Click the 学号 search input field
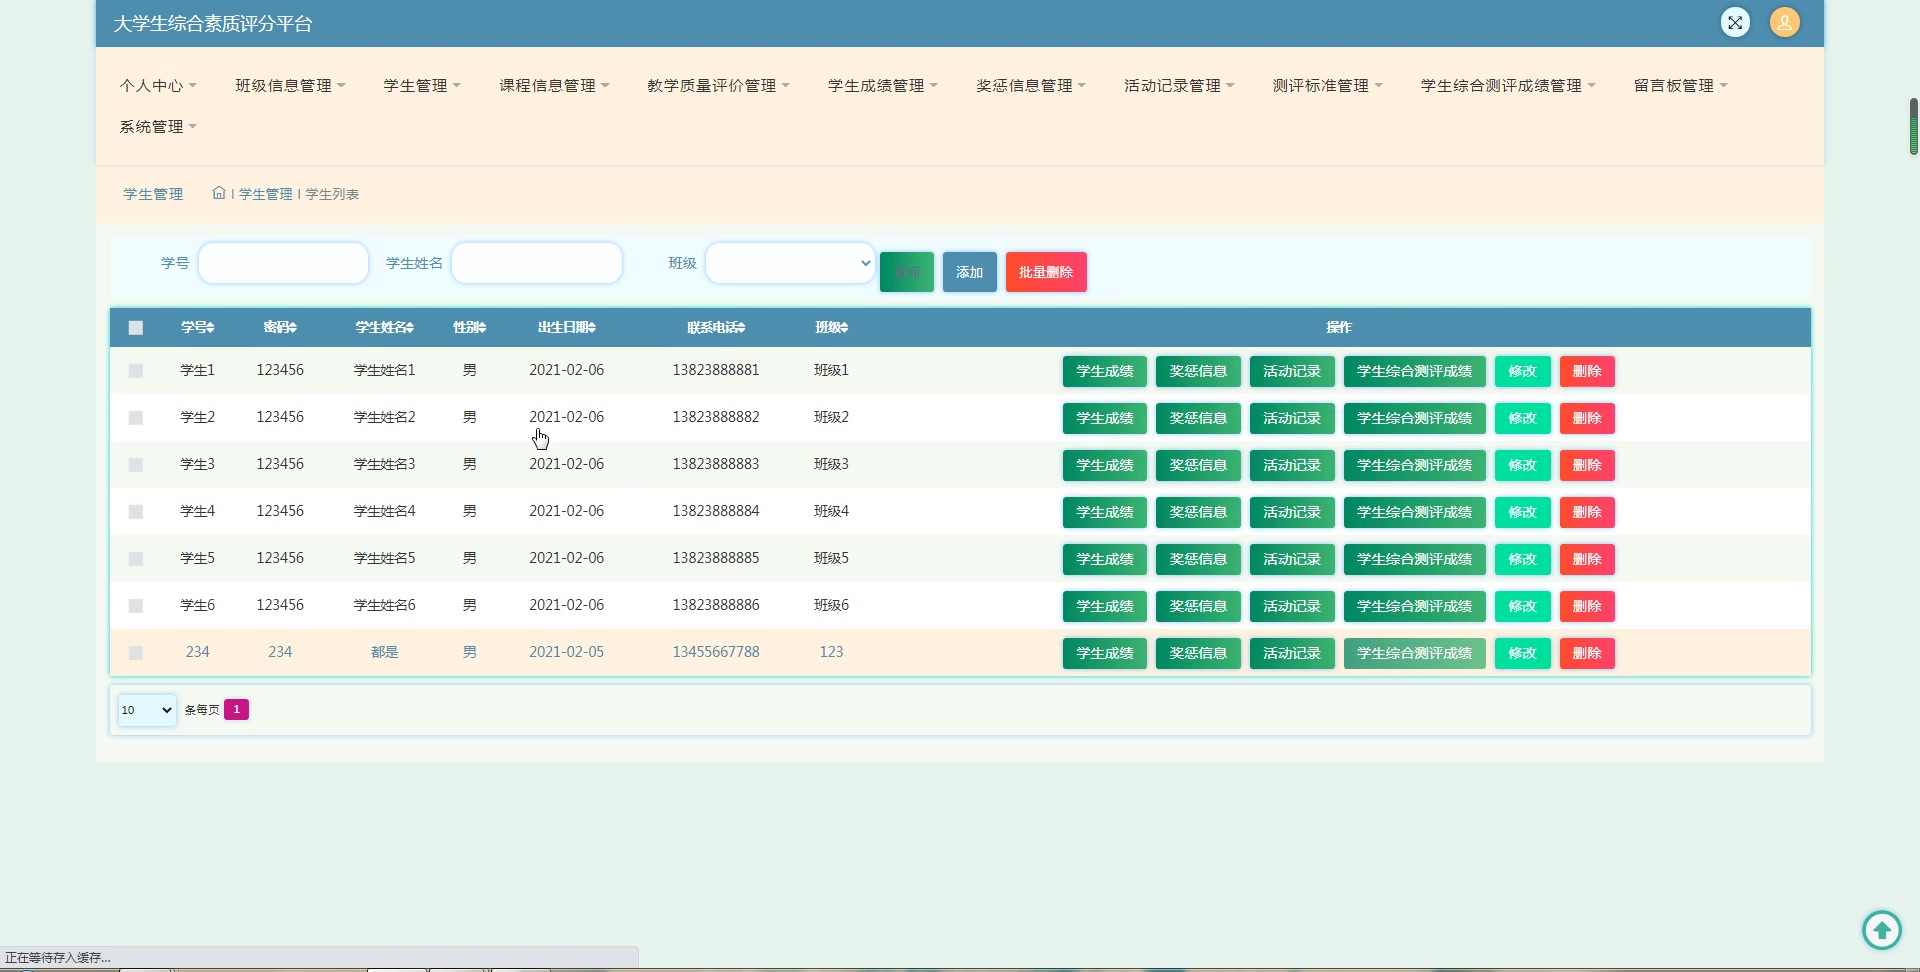1920x972 pixels. [x=284, y=263]
